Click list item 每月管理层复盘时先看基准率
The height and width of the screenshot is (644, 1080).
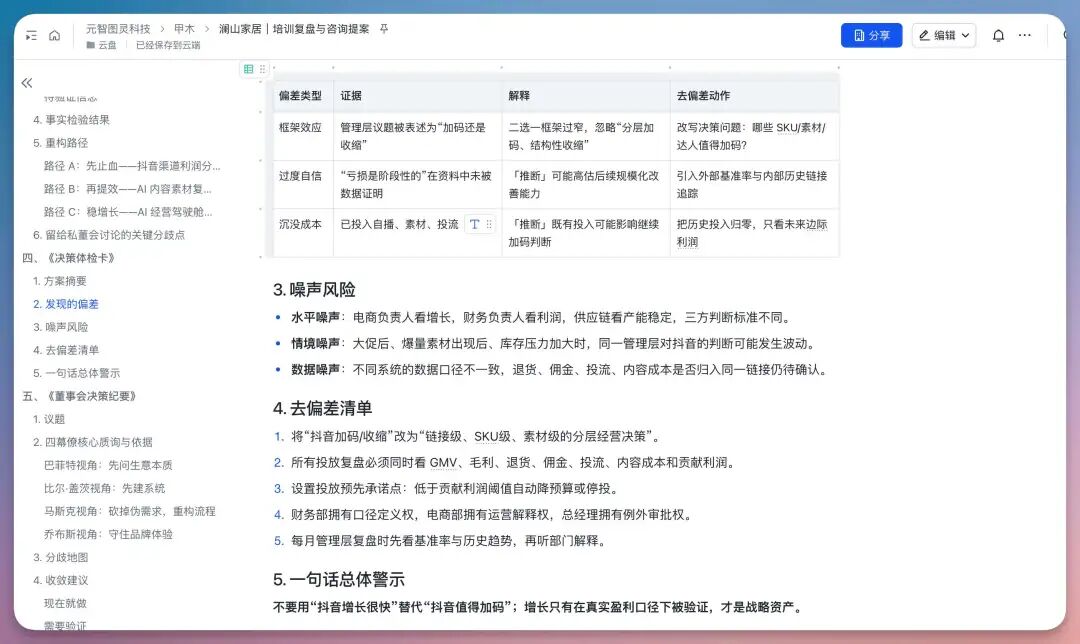tap(449, 541)
